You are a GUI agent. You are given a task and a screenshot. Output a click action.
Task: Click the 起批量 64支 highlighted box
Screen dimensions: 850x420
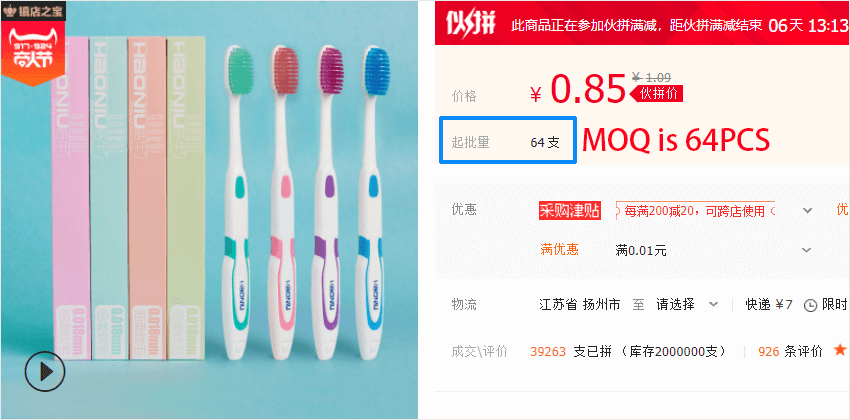point(507,140)
